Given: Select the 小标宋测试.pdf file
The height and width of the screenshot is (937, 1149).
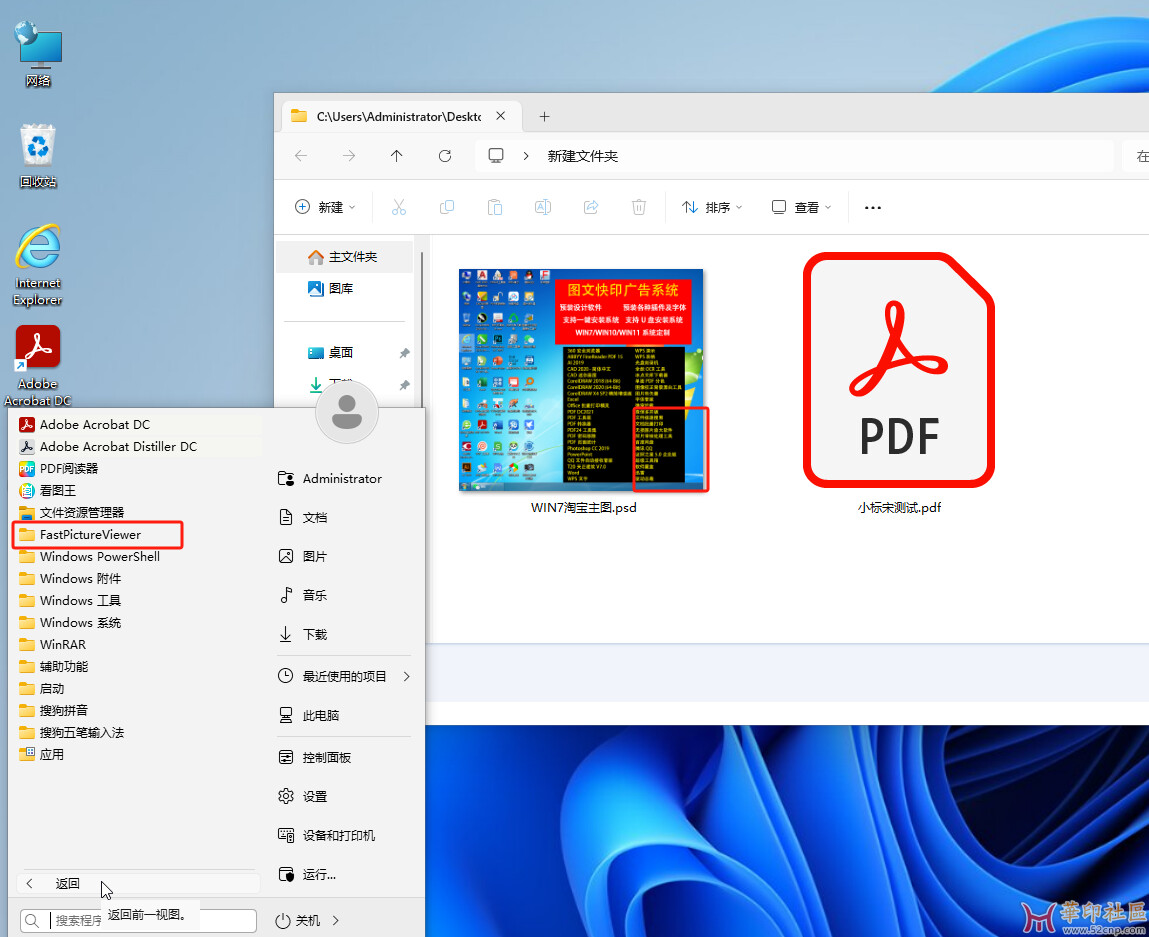Looking at the screenshot, I should click(899, 384).
